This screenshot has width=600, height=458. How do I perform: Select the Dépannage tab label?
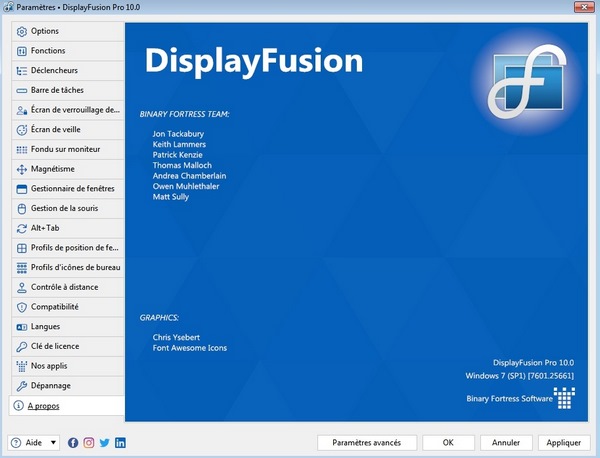pos(51,386)
